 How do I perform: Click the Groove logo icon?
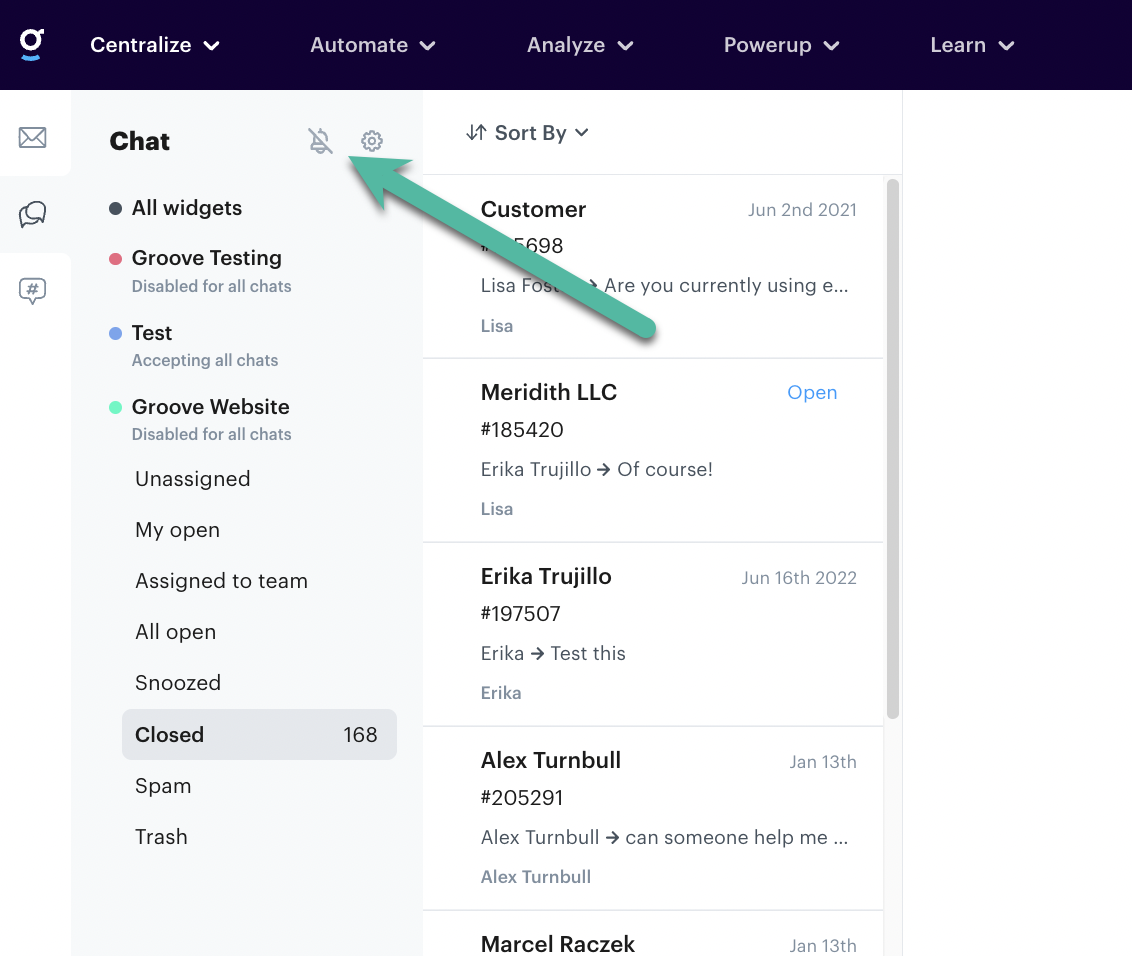coord(32,44)
